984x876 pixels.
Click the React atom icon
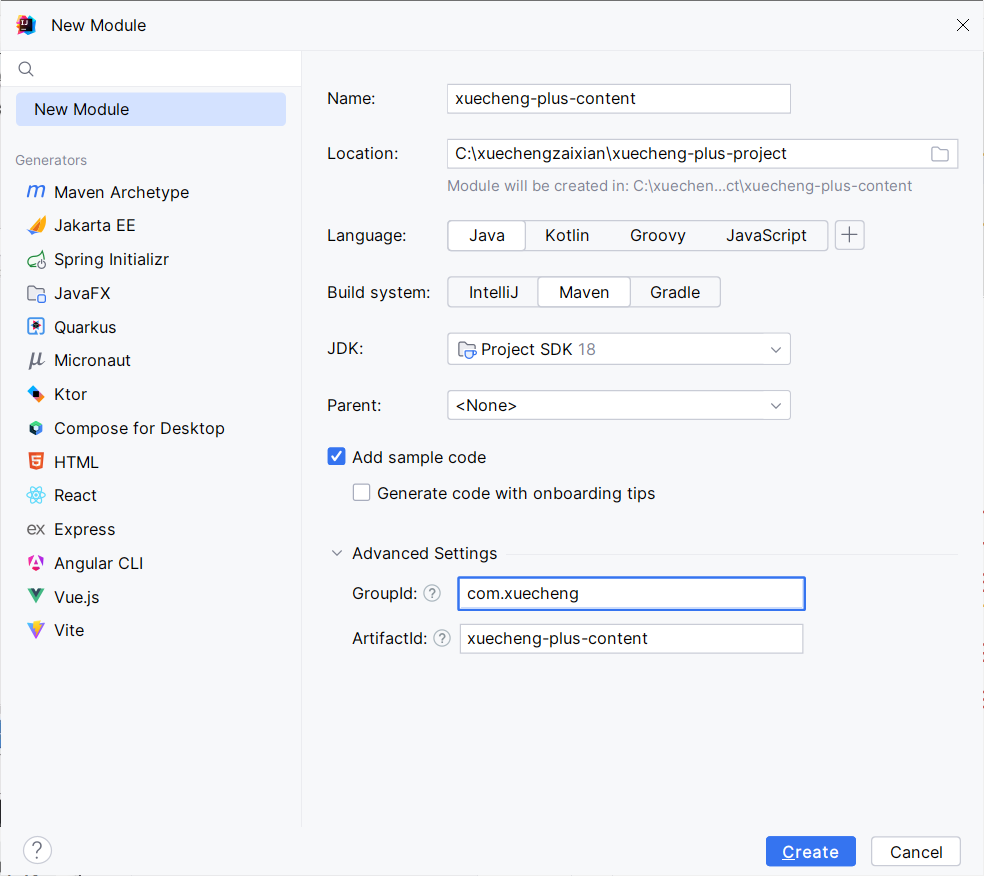click(x=36, y=495)
